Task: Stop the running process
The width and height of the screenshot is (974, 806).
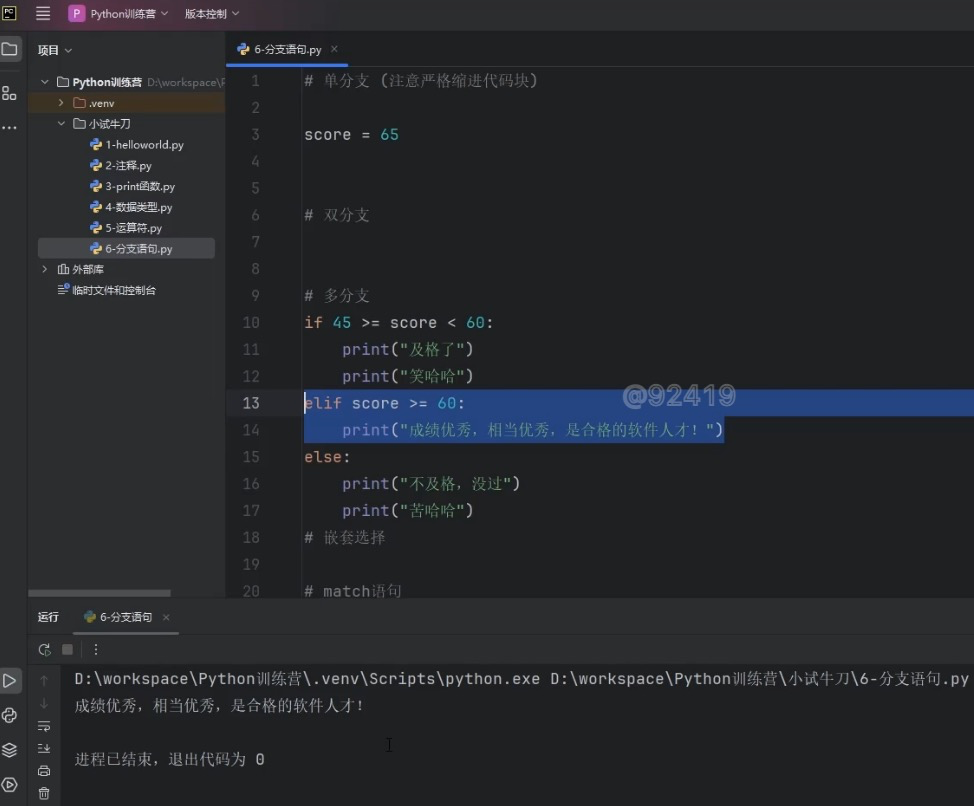Action: pyautogui.click(x=68, y=650)
